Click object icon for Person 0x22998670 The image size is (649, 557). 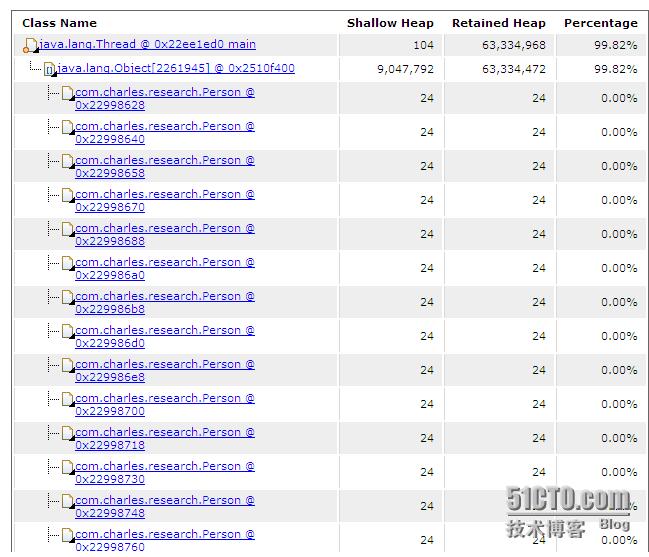[x=68, y=195]
